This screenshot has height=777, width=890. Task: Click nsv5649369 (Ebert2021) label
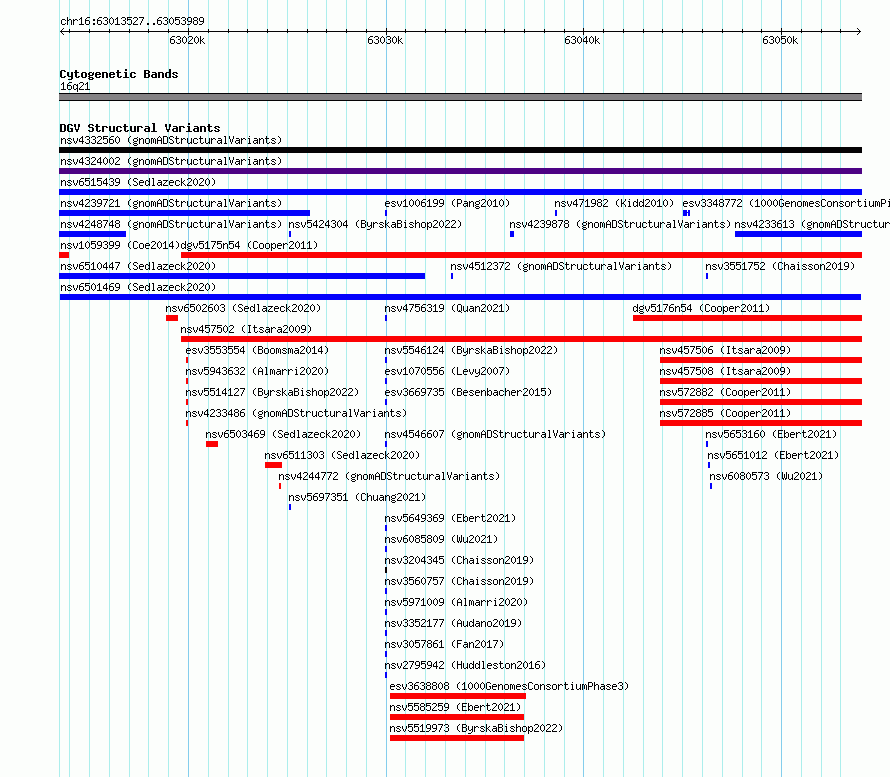pyautogui.click(x=450, y=518)
